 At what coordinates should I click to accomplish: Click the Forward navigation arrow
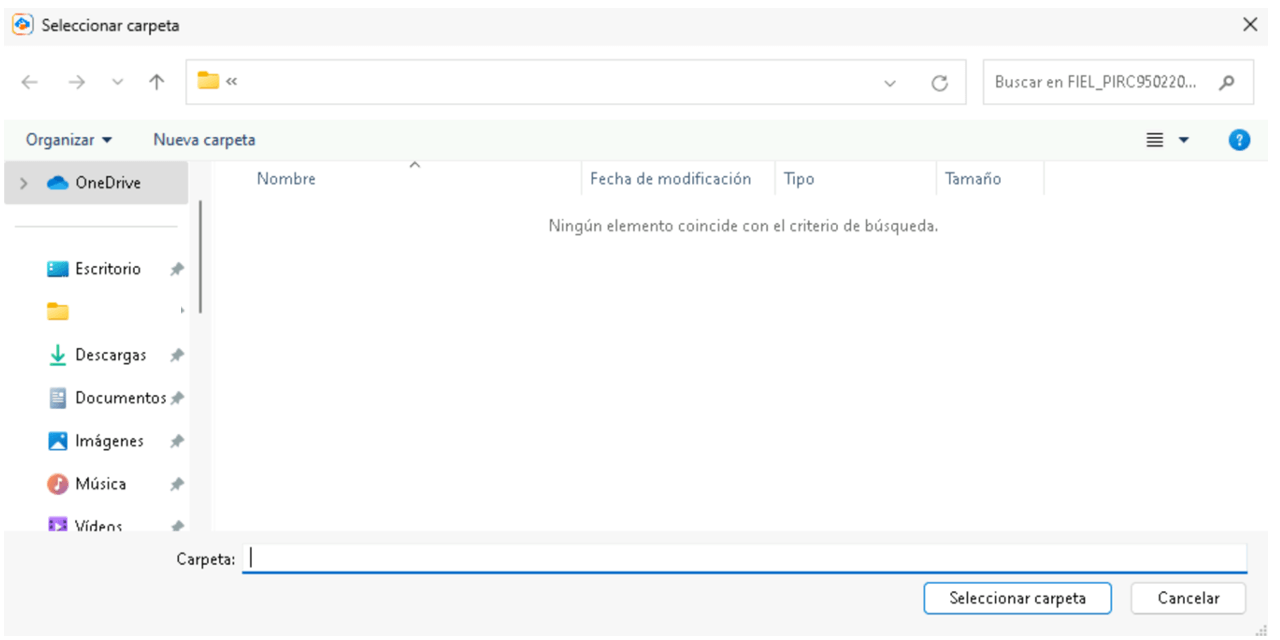pos(76,83)
